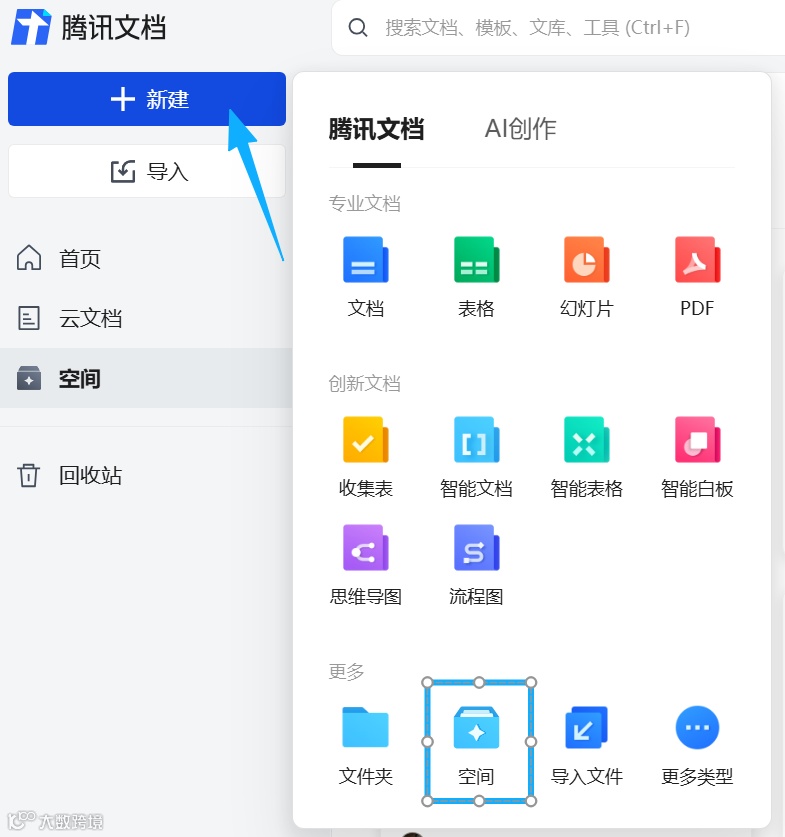Open 云文档 in the sidebar
This screenshot has width=785, height=837.
pos(90,318)
